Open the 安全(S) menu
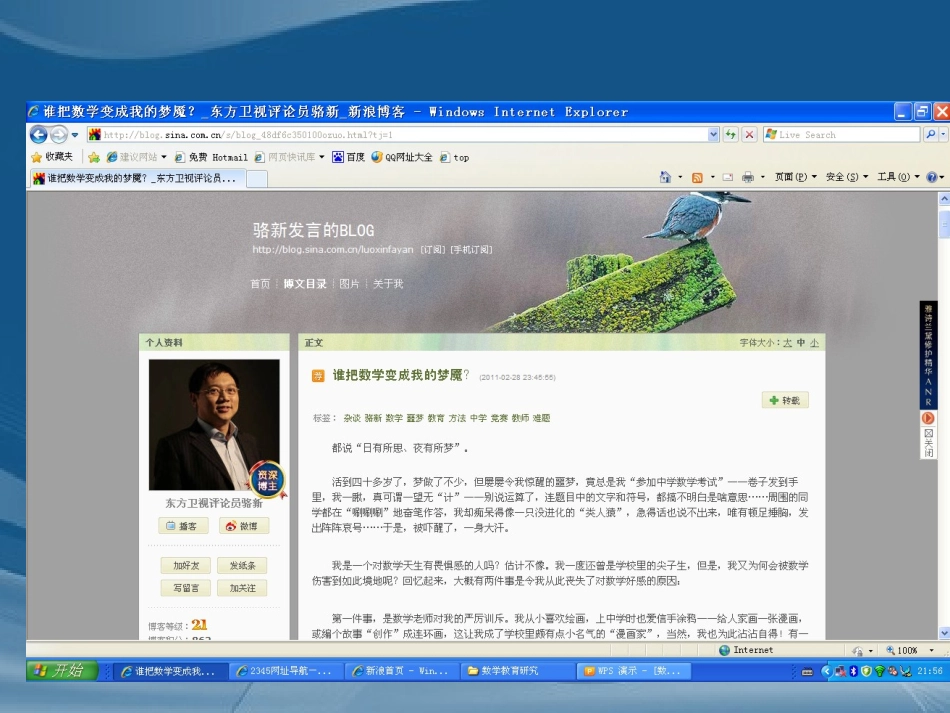Screen dimensions: 950x713 (847, 177)
